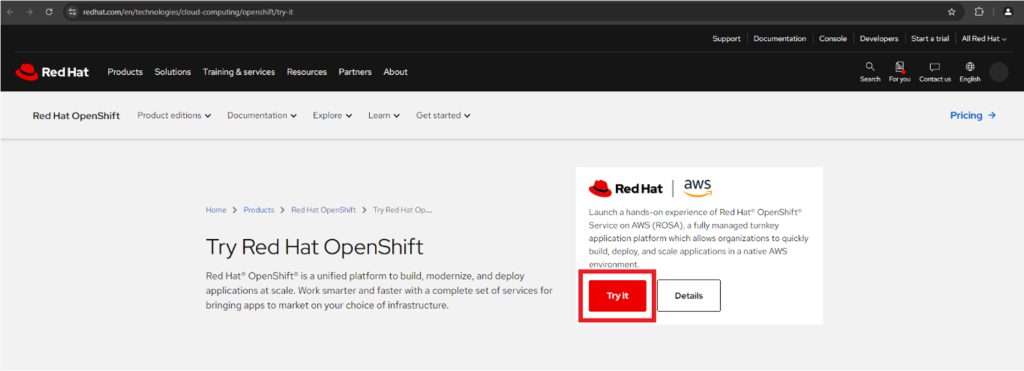
Task: Expand the Explore dropdown
Action: (x=332, y=116)
